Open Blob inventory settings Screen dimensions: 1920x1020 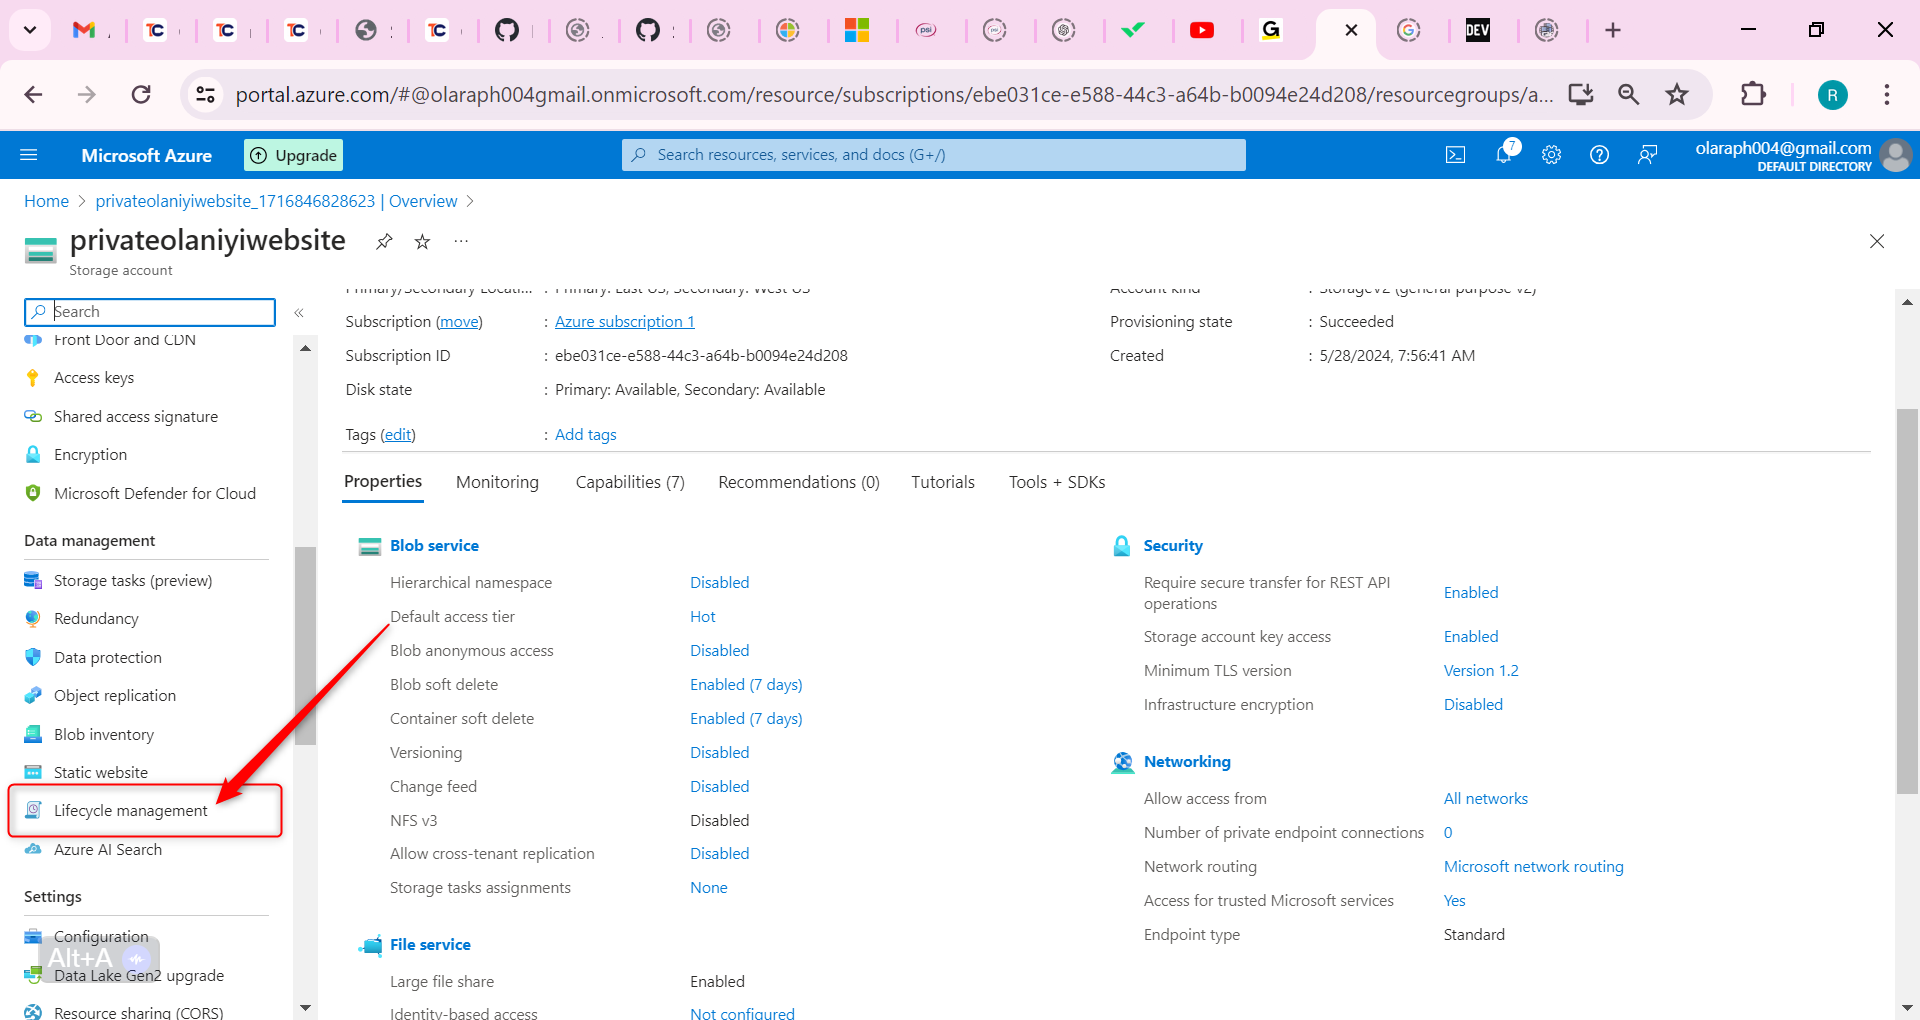101,733
